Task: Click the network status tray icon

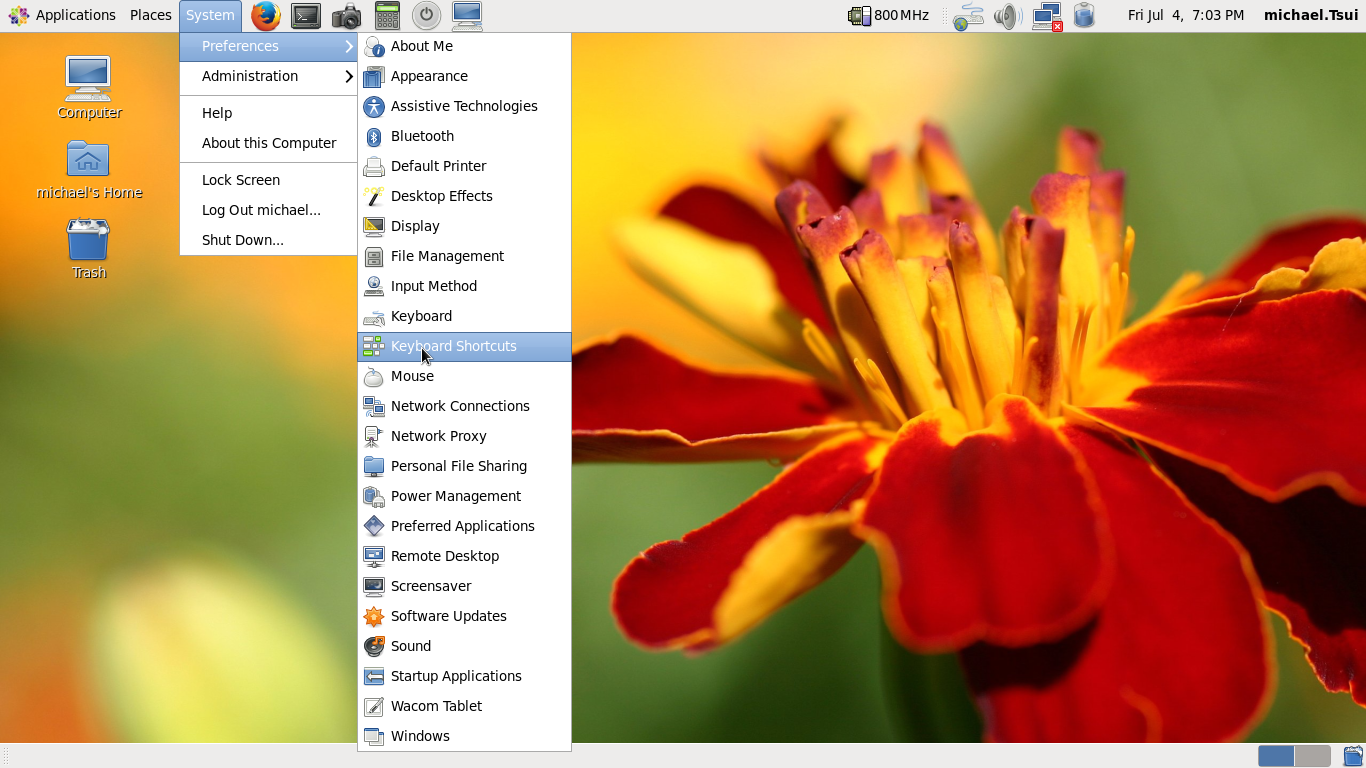Action: [1047, 15]
